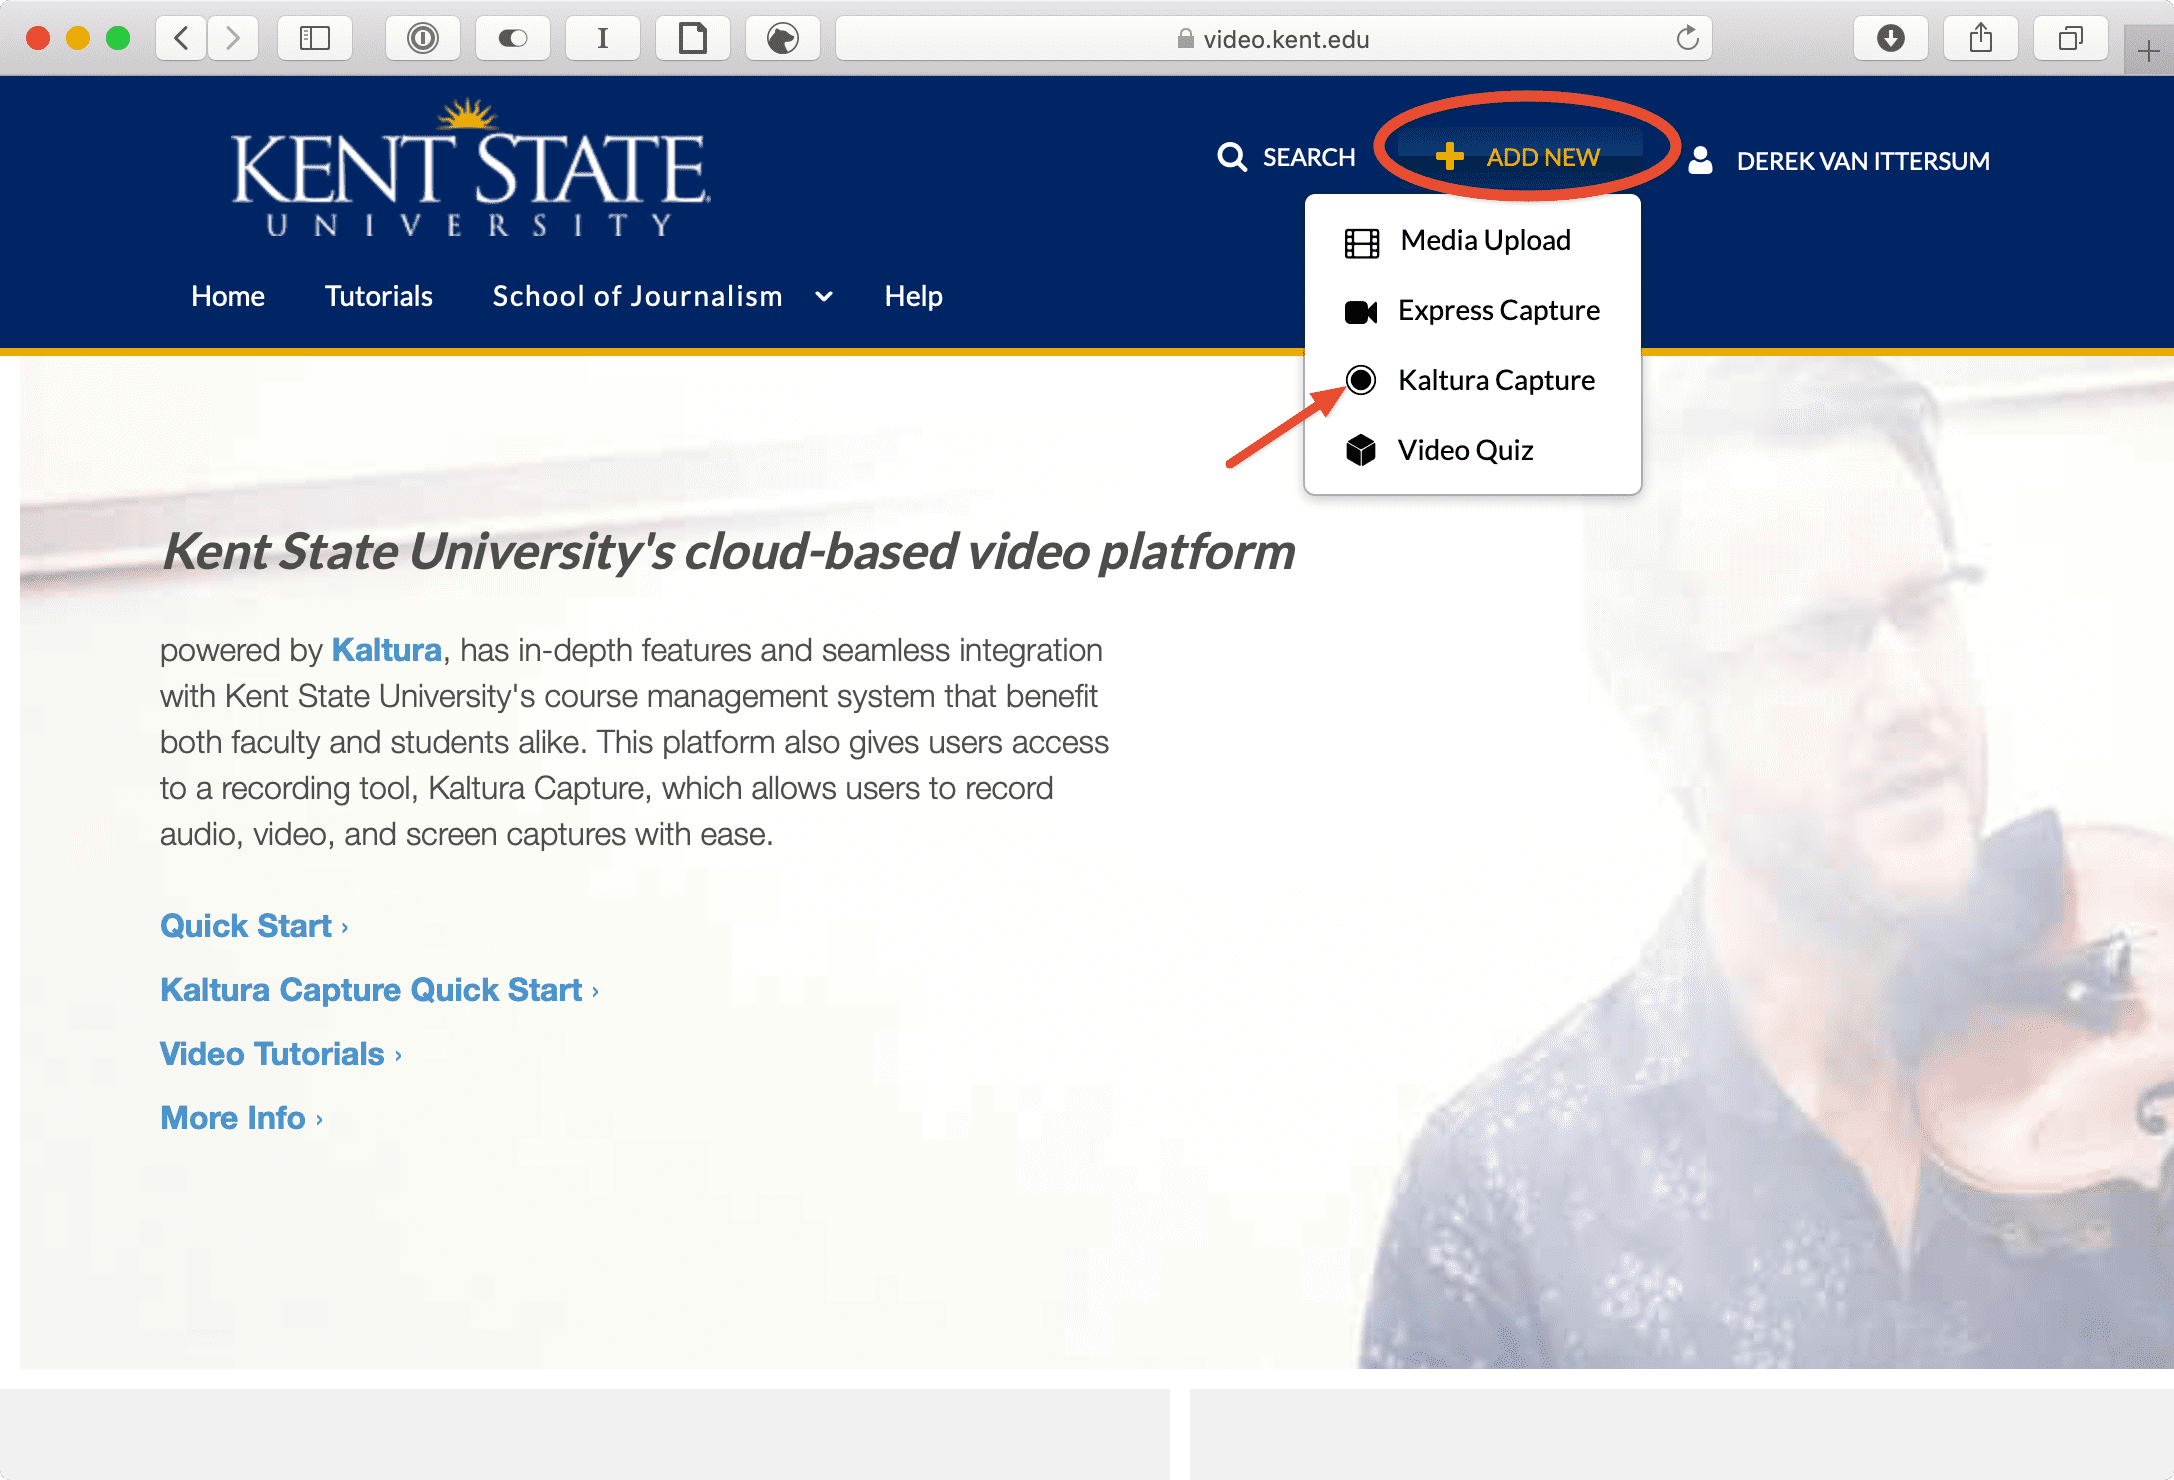The image size is (2174, 1480).
Task: Go forward with Safari's forward arrow
Action: (233, 39)
